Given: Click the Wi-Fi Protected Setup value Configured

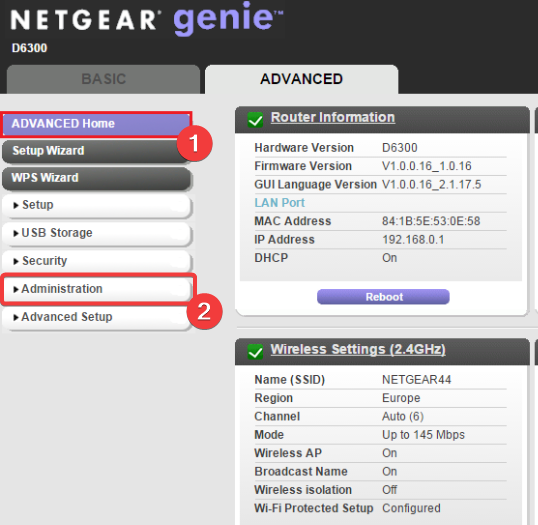Looking at the screenshot, I should click(x=411, y=508).
